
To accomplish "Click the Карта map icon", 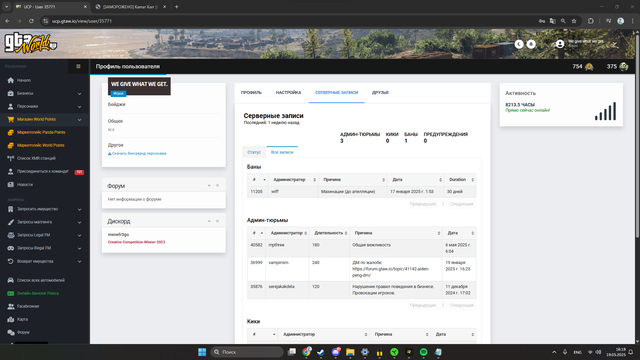I will [11, 319].
